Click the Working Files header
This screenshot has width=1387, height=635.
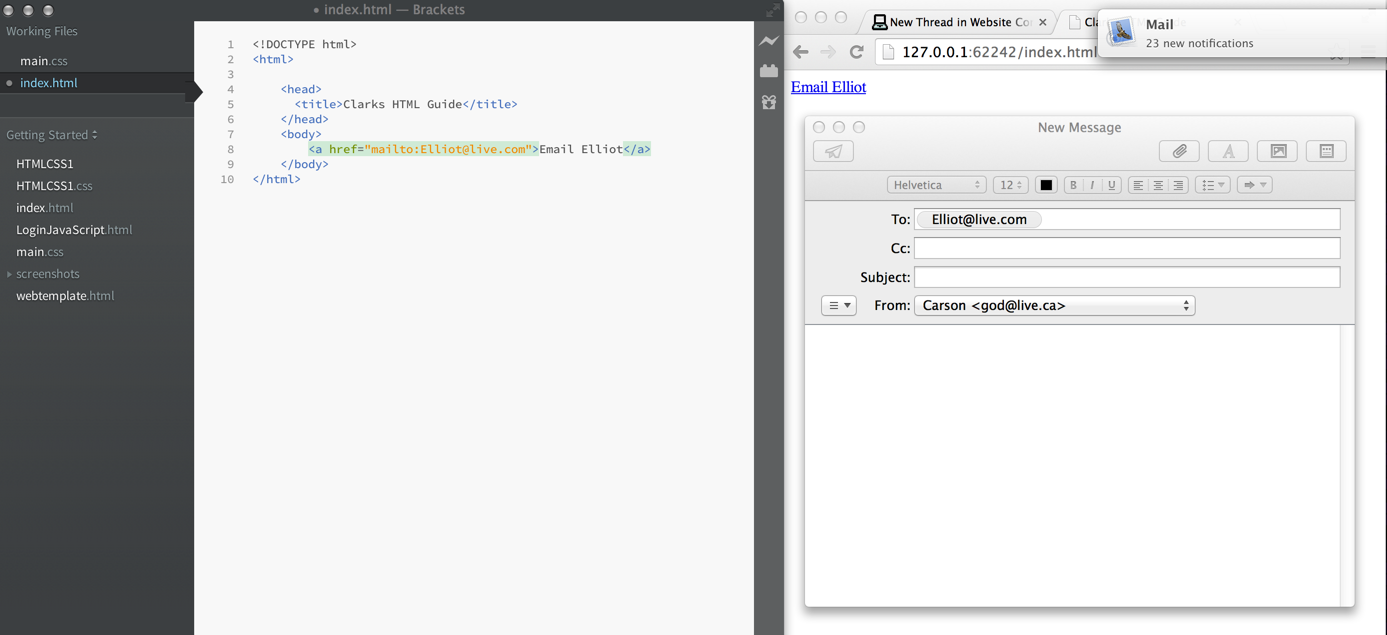(42, 32)
